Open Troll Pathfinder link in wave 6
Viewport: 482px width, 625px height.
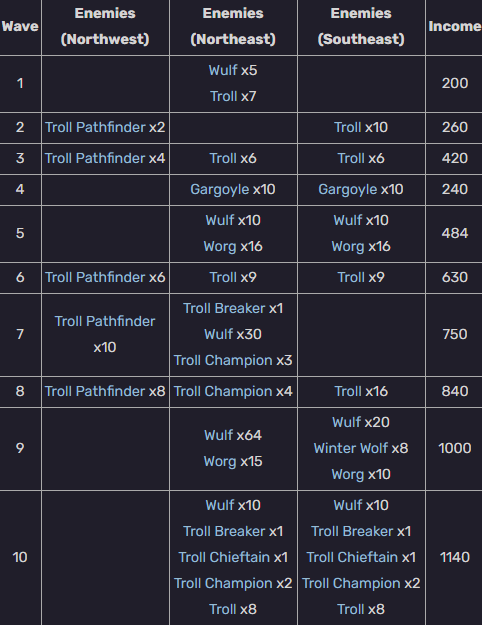95,277
